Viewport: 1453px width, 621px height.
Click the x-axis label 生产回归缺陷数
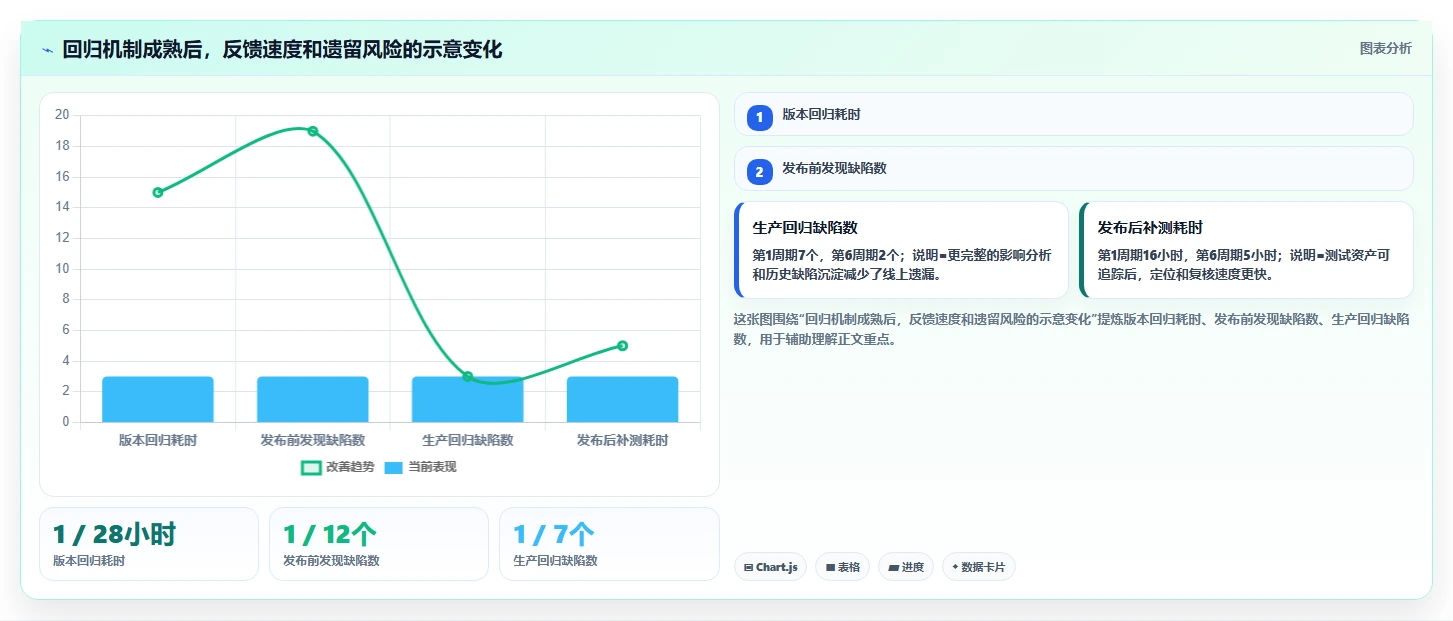pyautogui.click(x=468, y=440)
